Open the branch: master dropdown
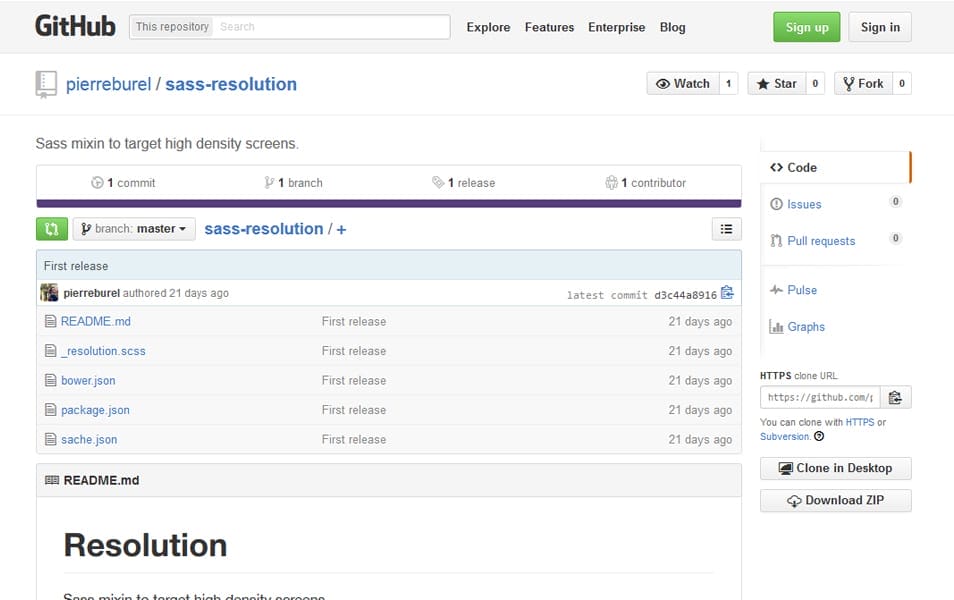The height and width of the screenshot is (600, 954). (x=133, y=229)
